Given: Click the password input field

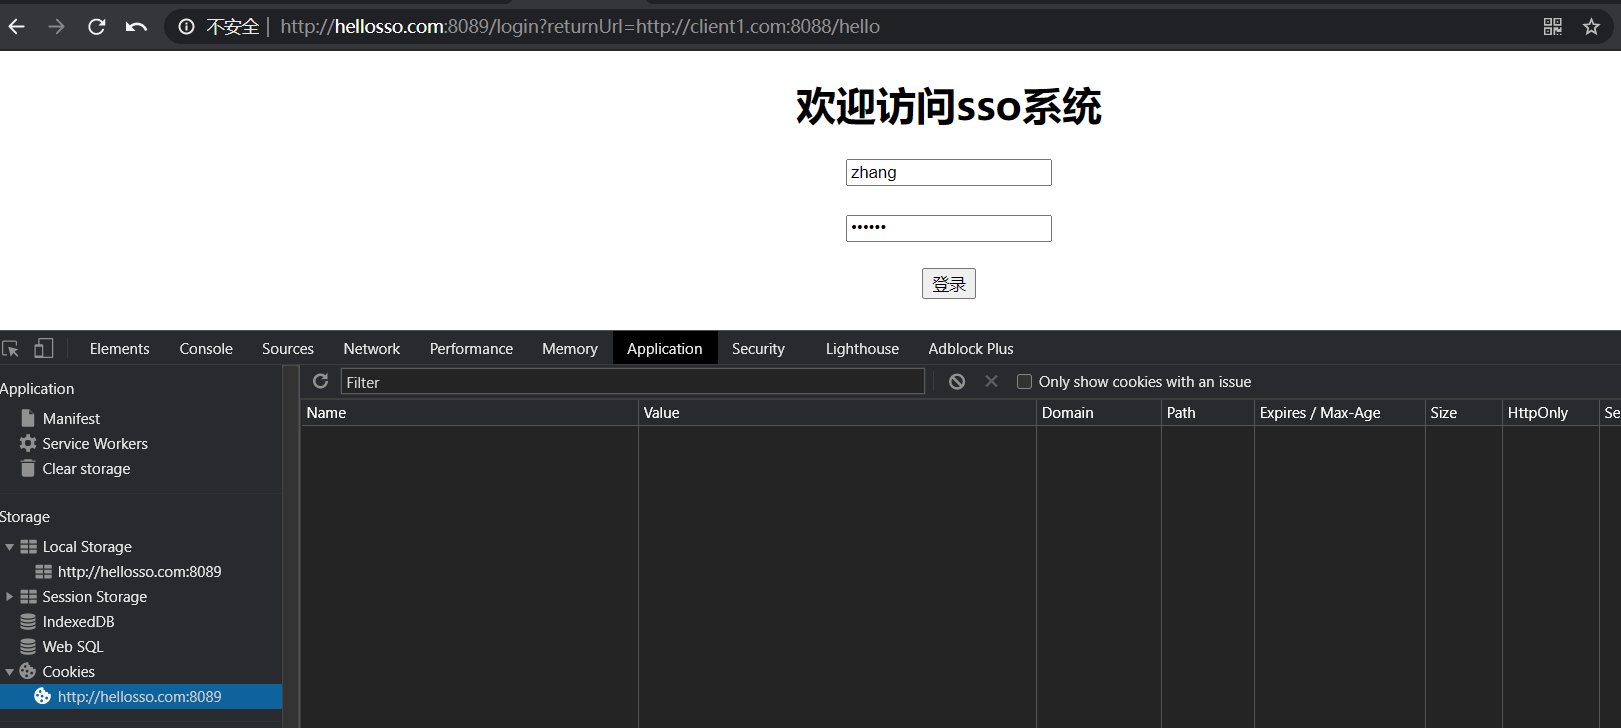Looking at the screenshot, I should coord(948,228).
